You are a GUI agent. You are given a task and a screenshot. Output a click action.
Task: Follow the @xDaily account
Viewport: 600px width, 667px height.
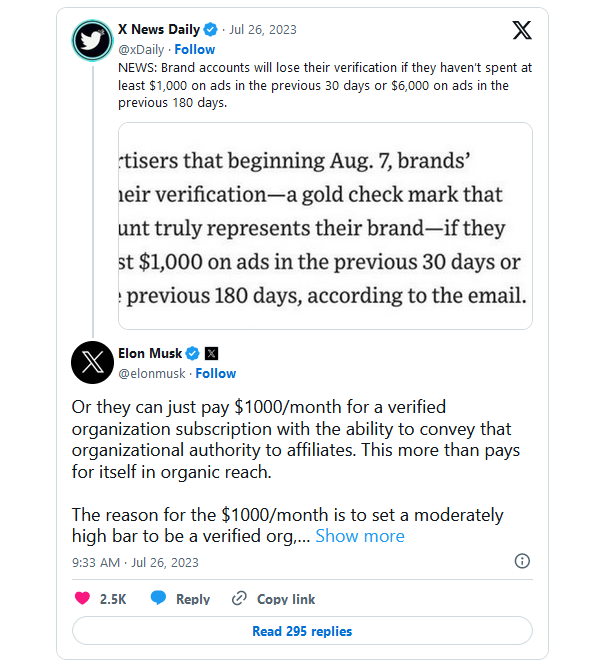coord(195,49)
